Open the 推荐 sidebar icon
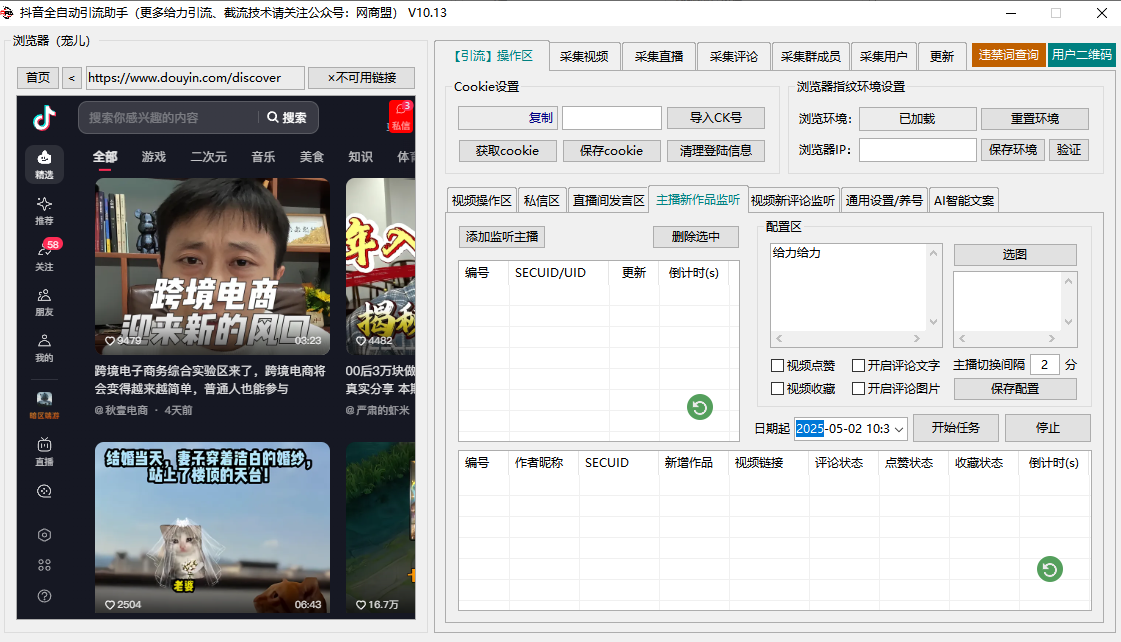 pos(44,211)
